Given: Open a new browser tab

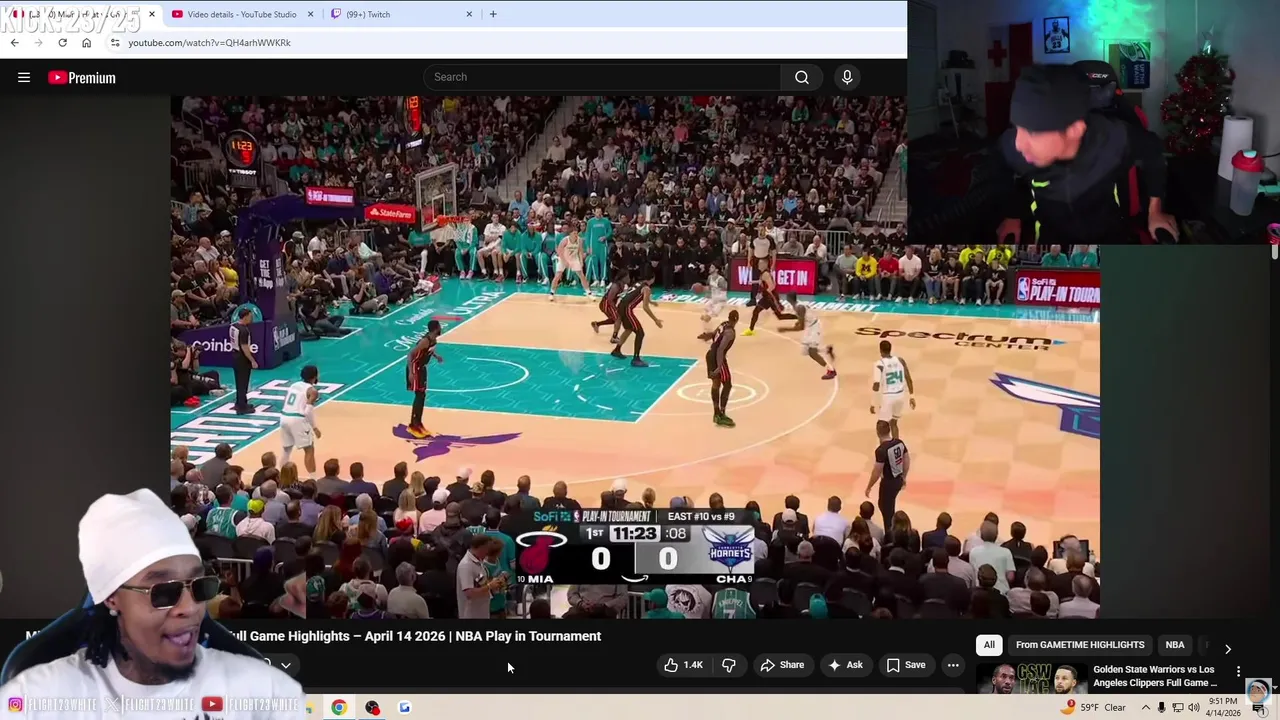Looking at the screenshot, I should point(493,14).
